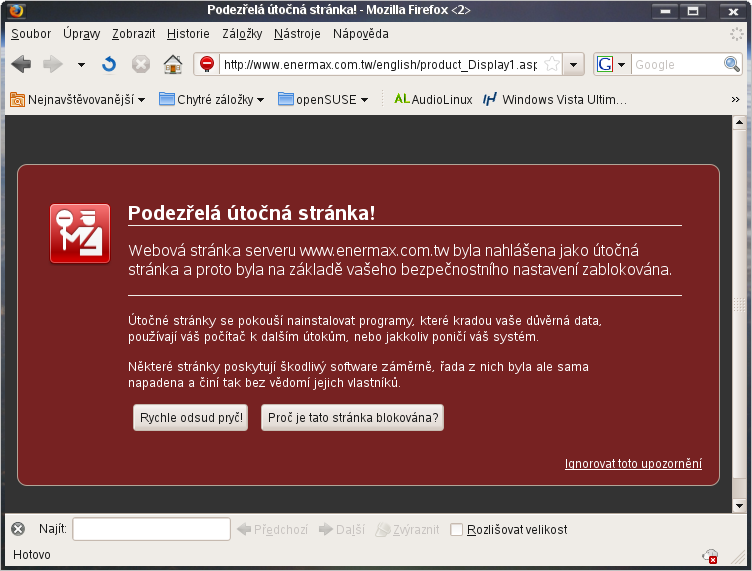Click the loading activity throbber icon
Image resolution: width=752 pixels, height=571 pixels.
(x=737, y=34)
